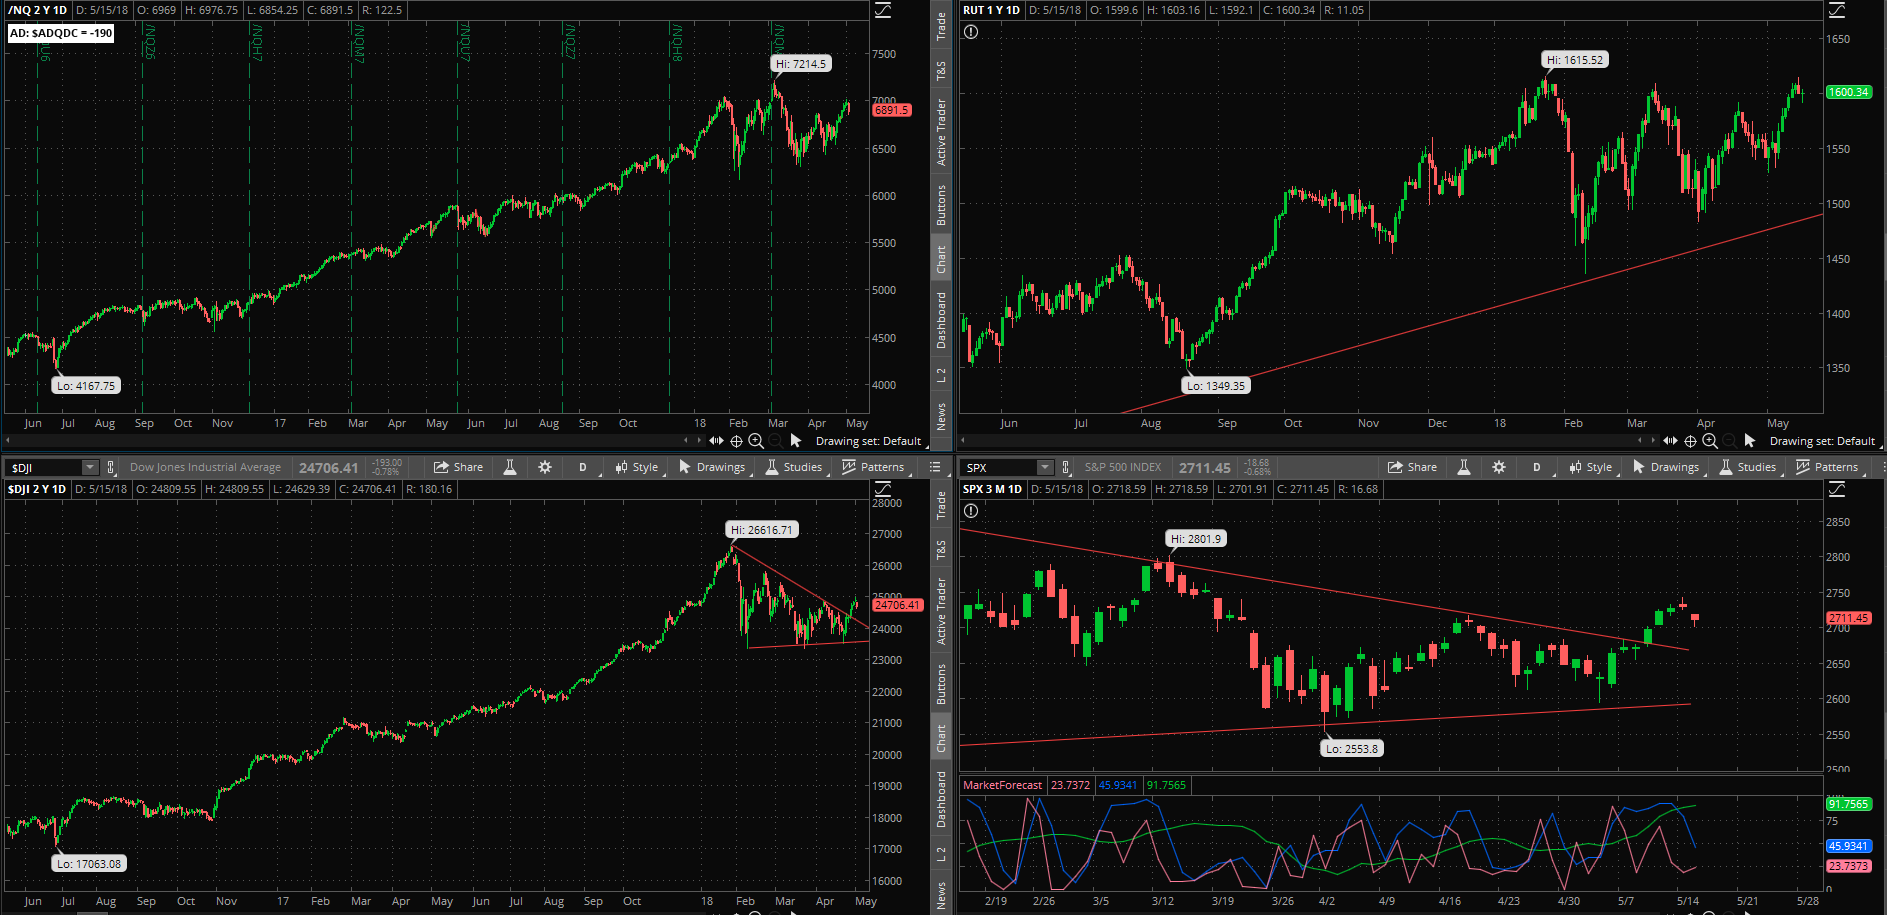Image resolution: width=1887 pixels, height=915 pixels.
Task: Click the symbol link clip icon next to $DJI
Action: tap(111, 467)
